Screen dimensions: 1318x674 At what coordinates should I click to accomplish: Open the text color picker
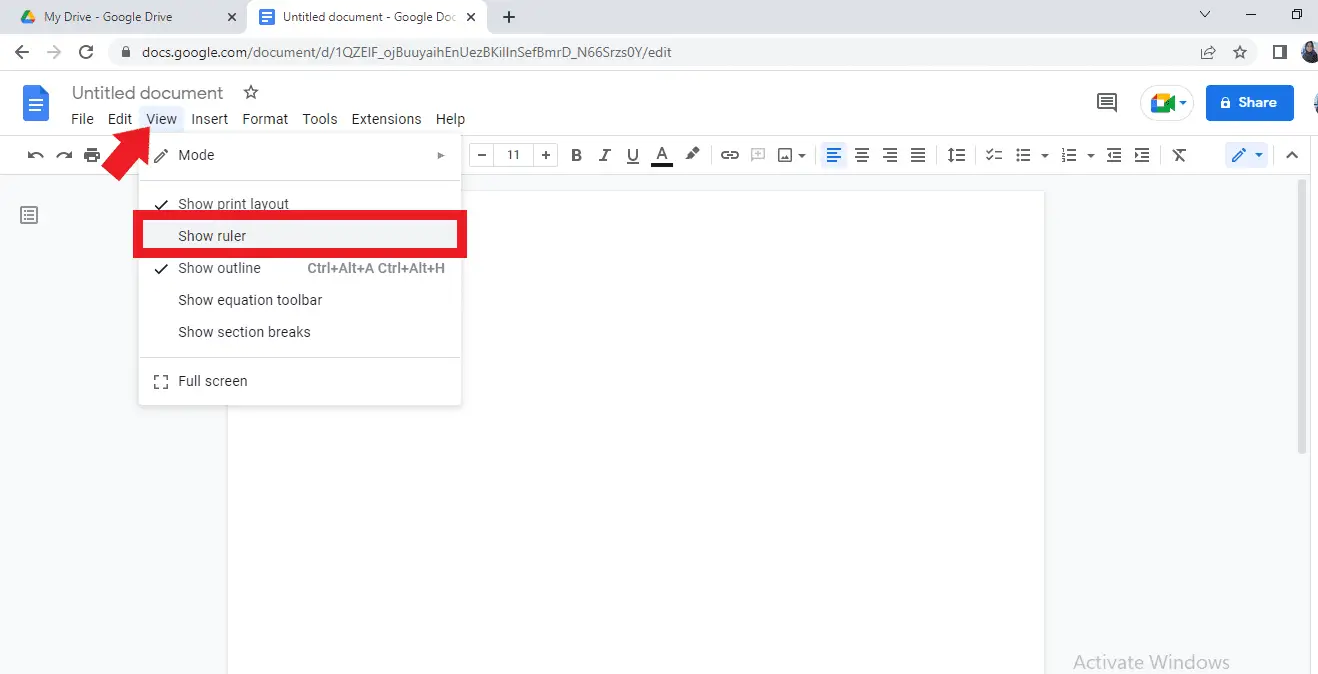click(x=661, y=155)
